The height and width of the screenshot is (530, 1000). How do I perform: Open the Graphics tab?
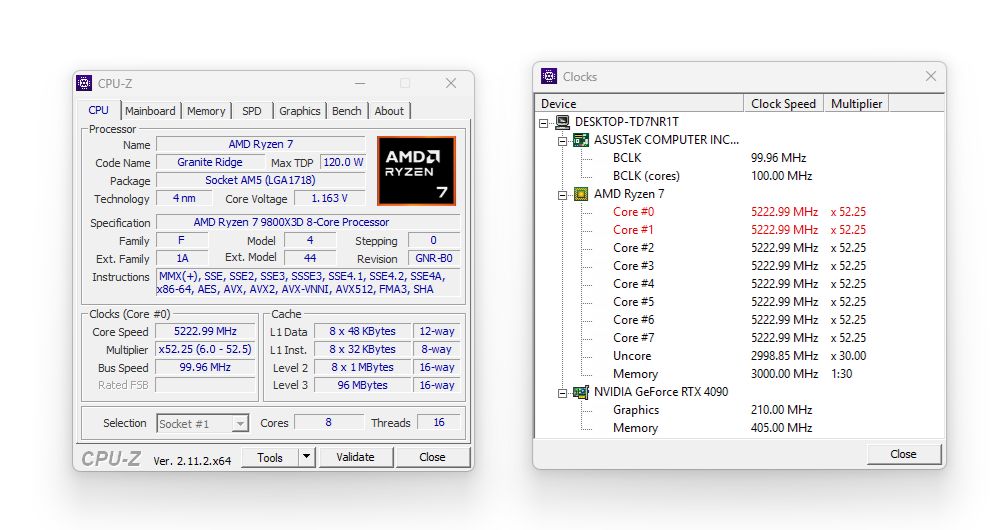(300, 111)
